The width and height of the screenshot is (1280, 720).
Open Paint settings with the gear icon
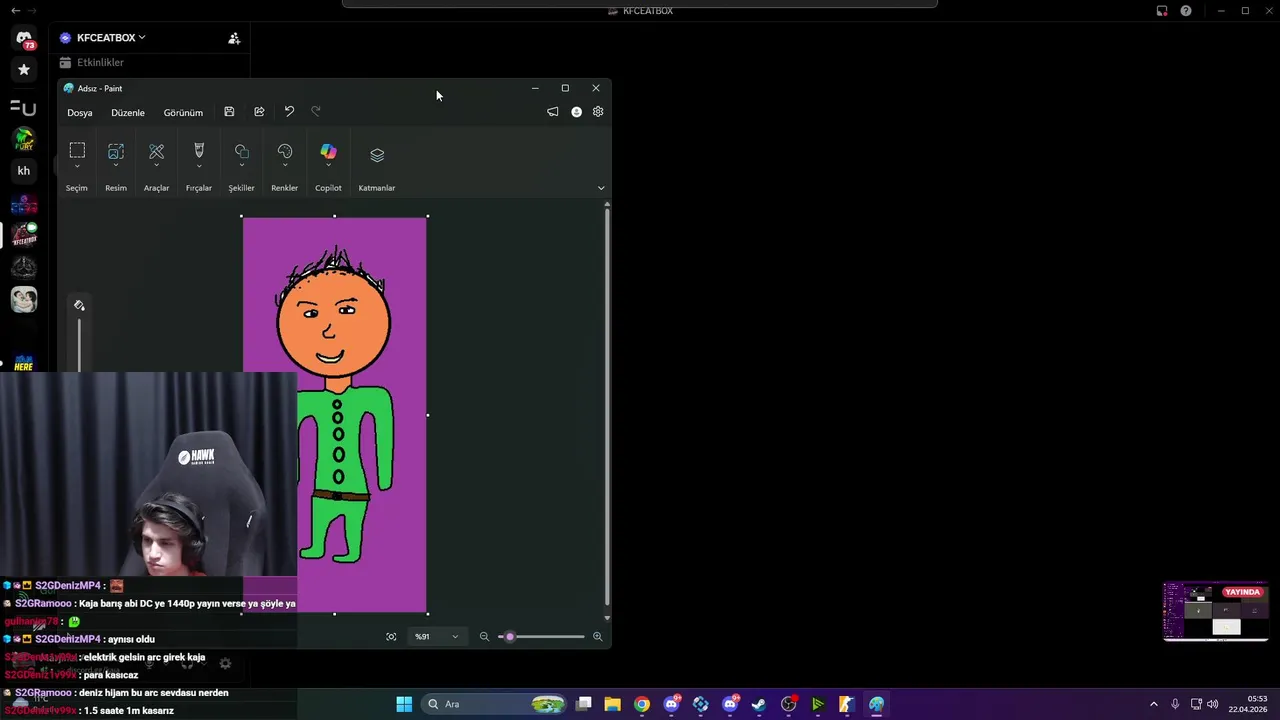click(598, 112)
